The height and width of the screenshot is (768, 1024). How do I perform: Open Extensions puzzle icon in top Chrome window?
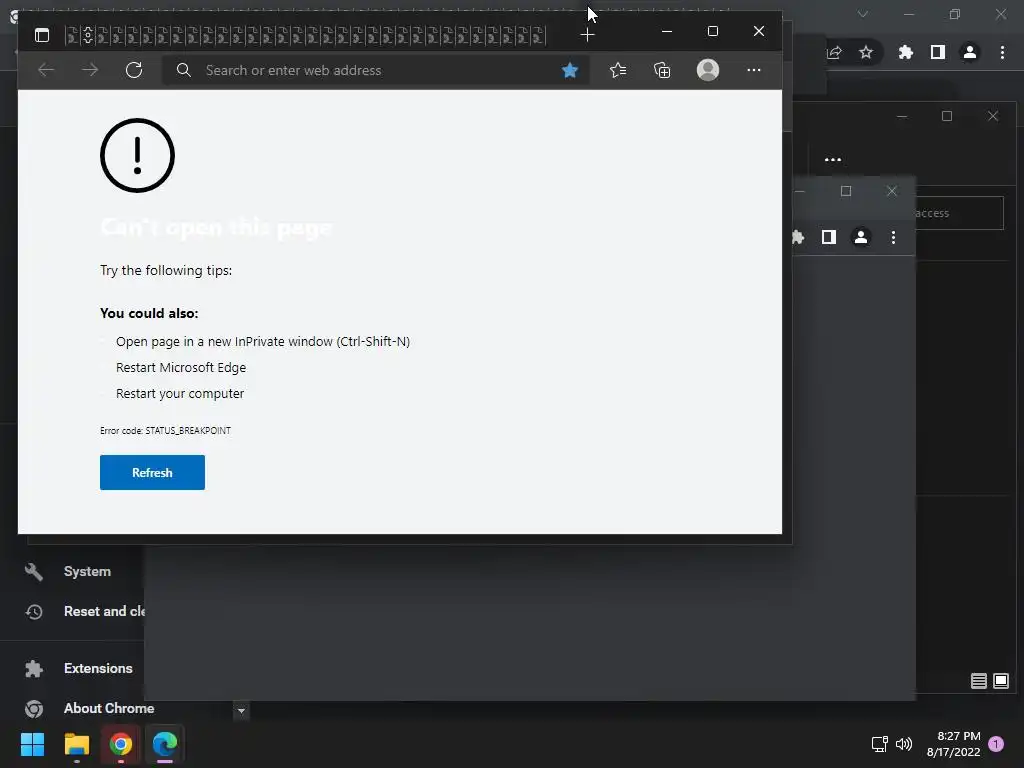click(x=905, y=52)
